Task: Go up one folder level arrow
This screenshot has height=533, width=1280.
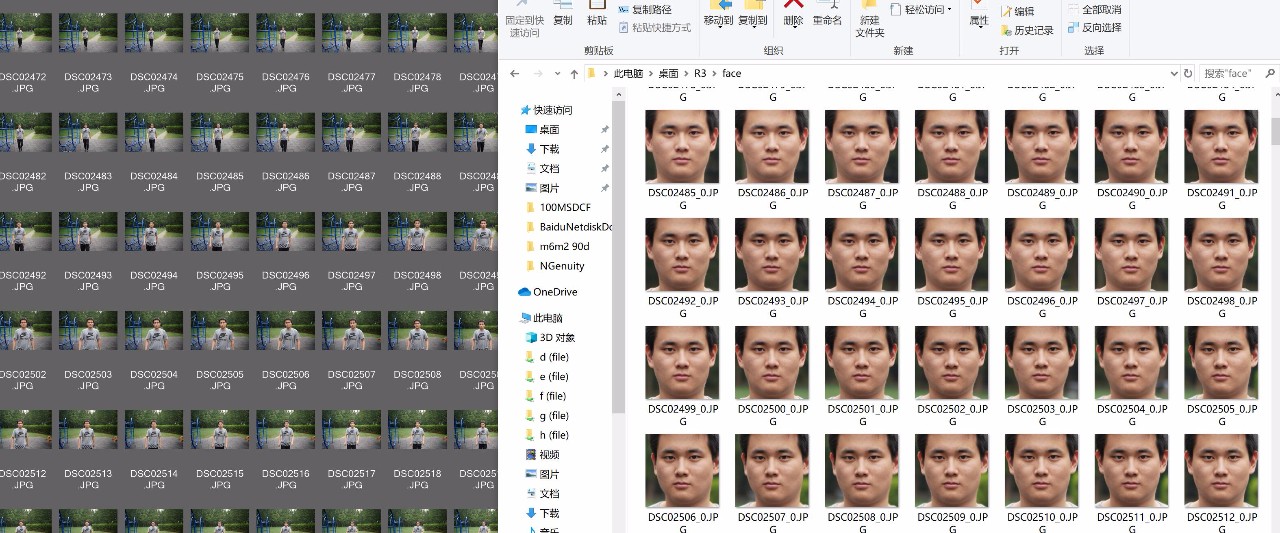Action: click(x=574, y=74)
